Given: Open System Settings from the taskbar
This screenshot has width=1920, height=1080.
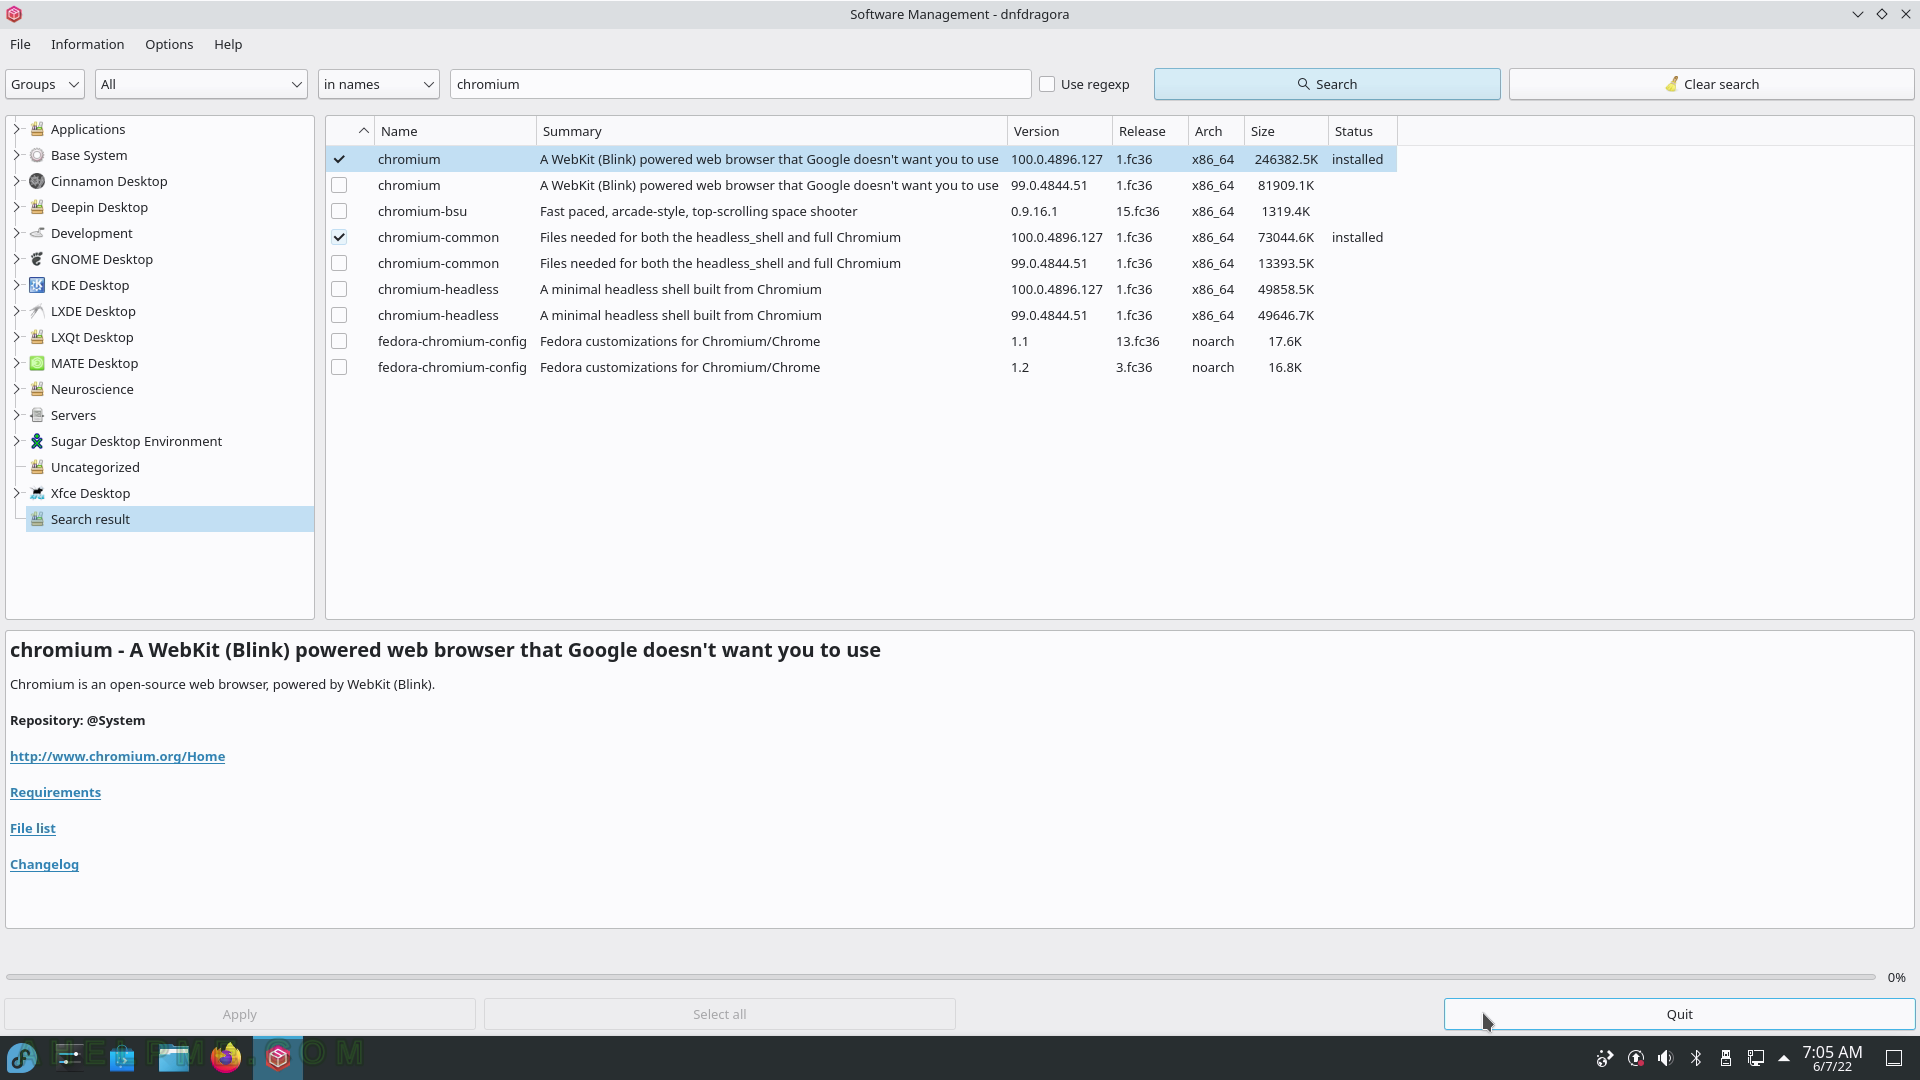Looking at the screenshot, I should [69, 1057].
